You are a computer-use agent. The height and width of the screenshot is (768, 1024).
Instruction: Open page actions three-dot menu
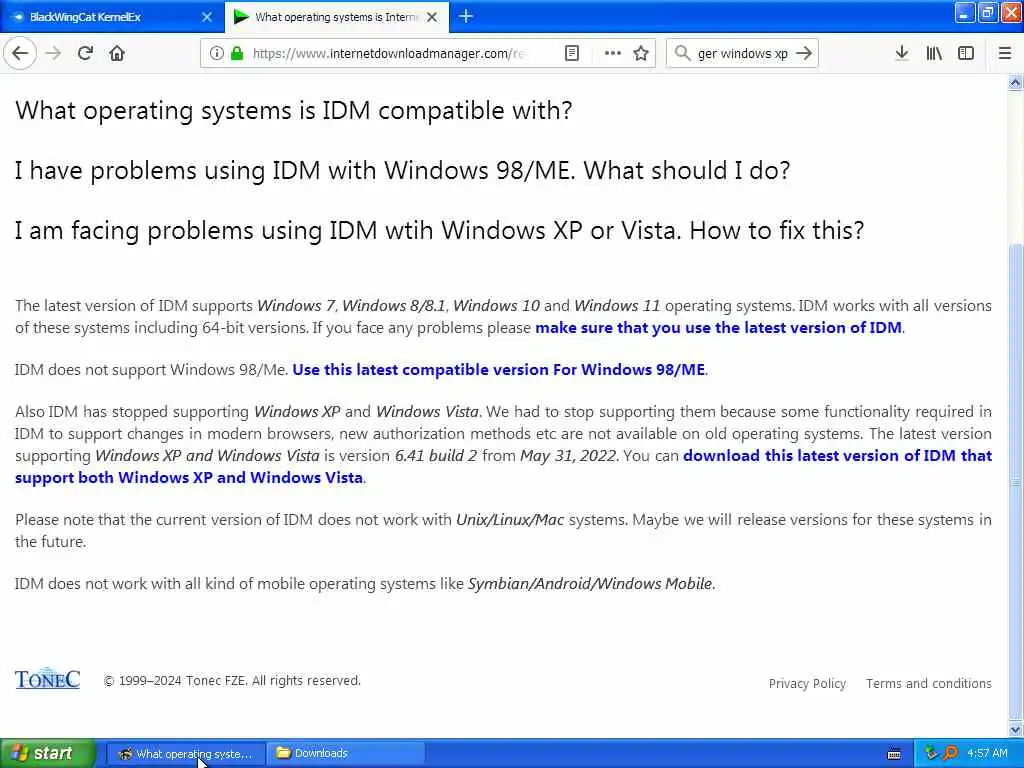(x=613, y=54)
